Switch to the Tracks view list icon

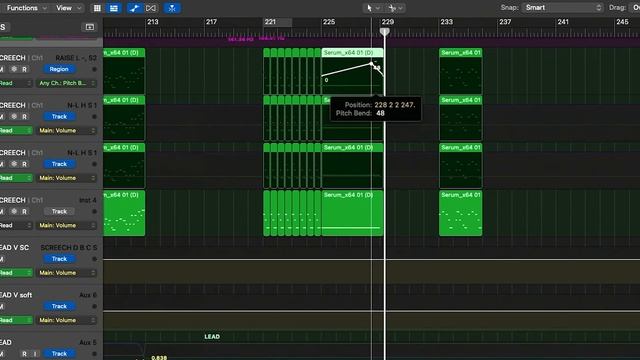[114, 8]
